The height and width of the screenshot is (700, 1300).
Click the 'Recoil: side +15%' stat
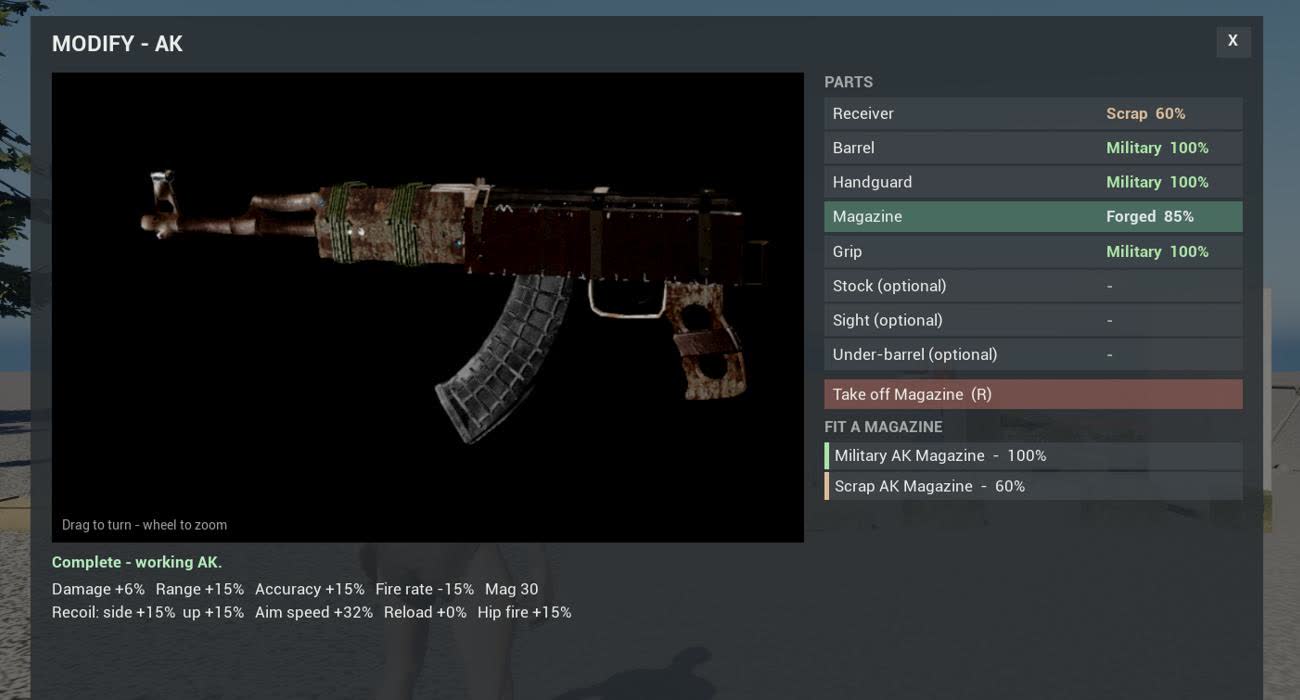[x=113, y=612]
